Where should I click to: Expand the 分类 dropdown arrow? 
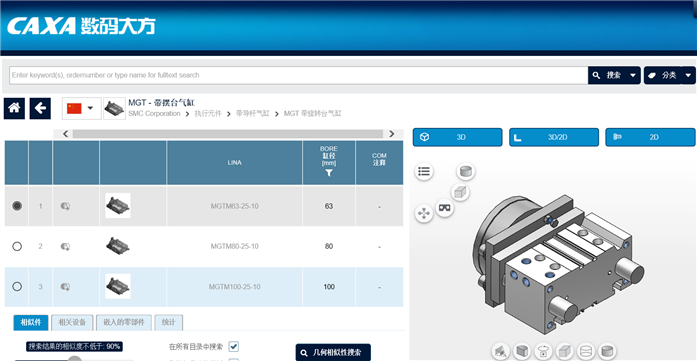[688, 76]
